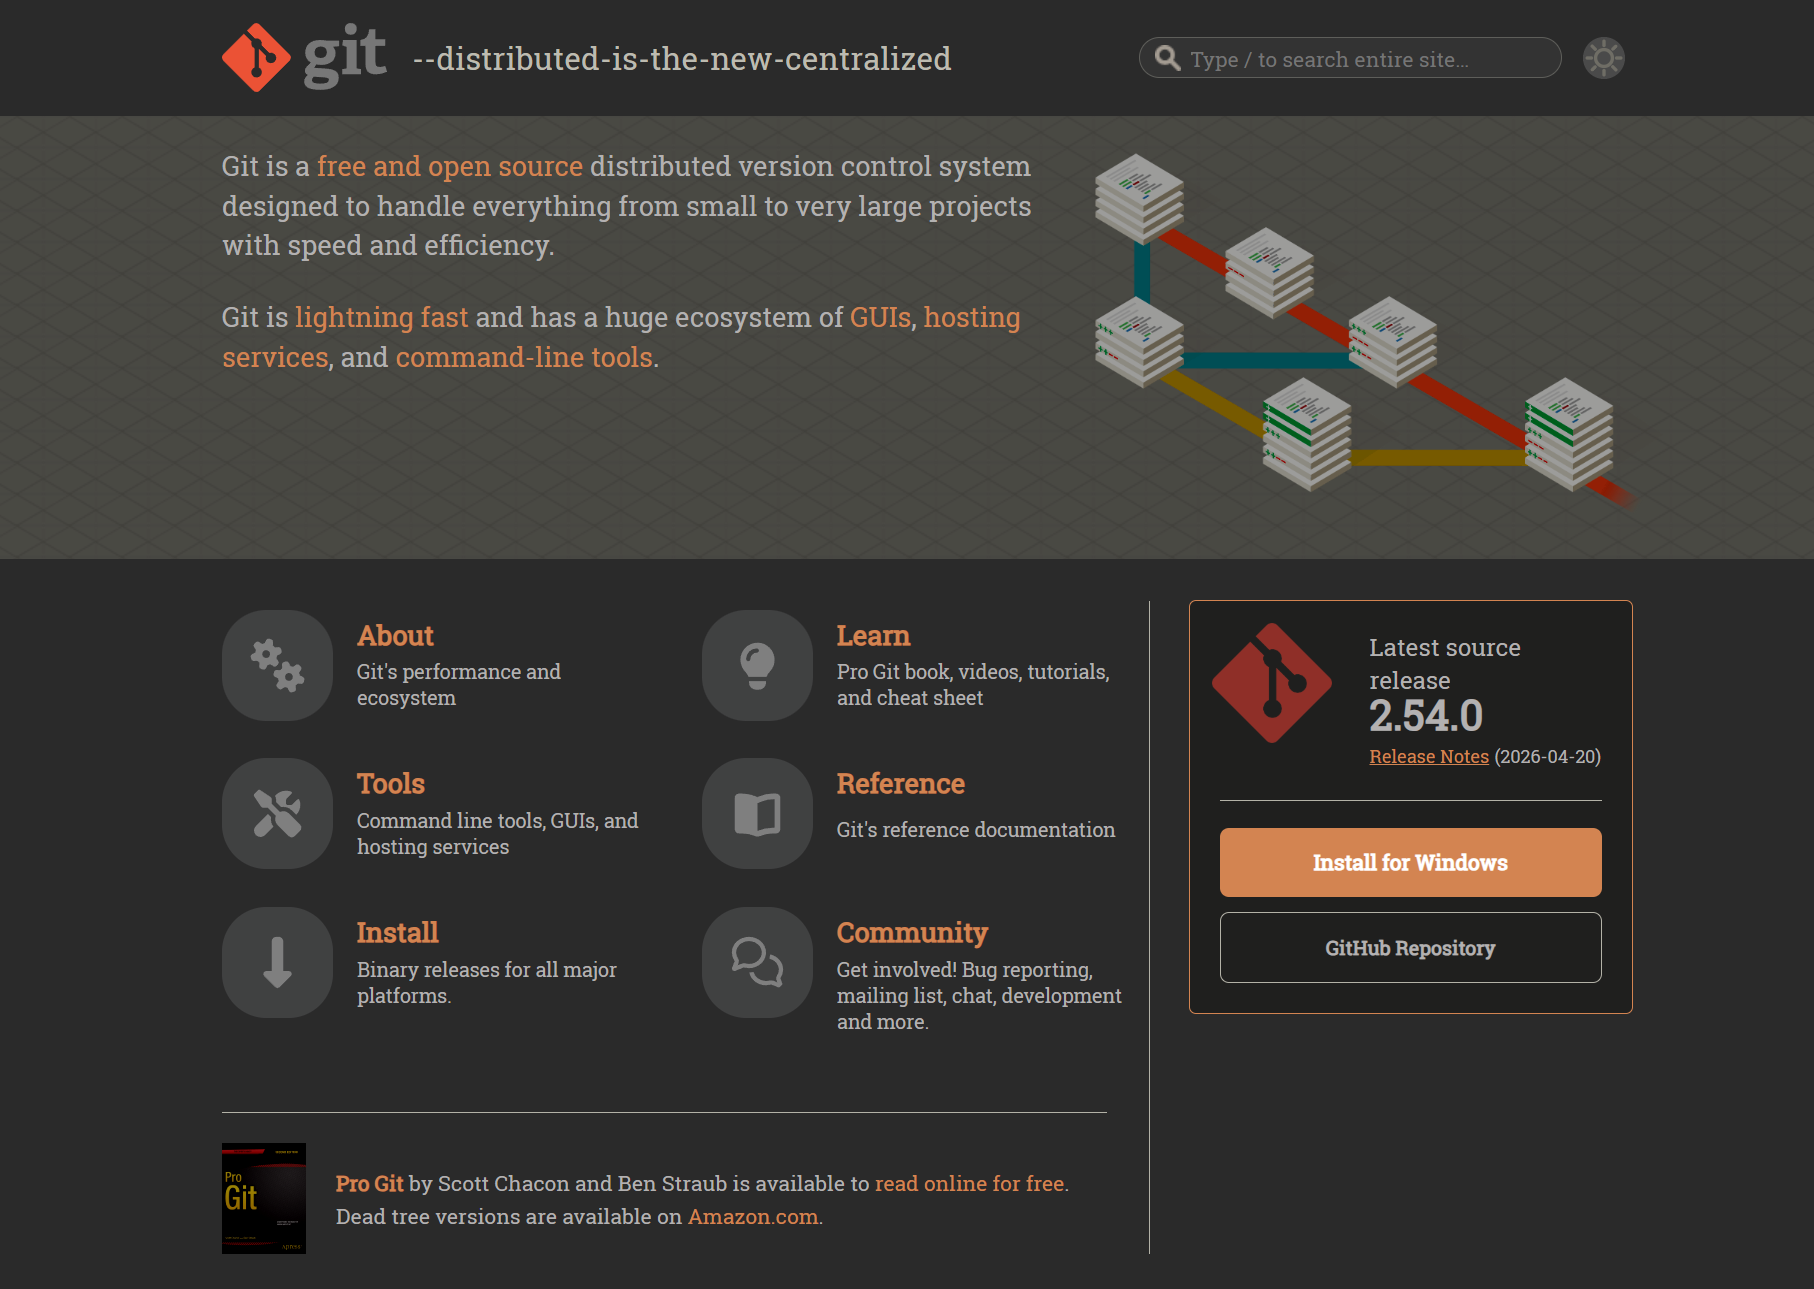
Task: Open the Reference heading link
Action: point(901,784)
